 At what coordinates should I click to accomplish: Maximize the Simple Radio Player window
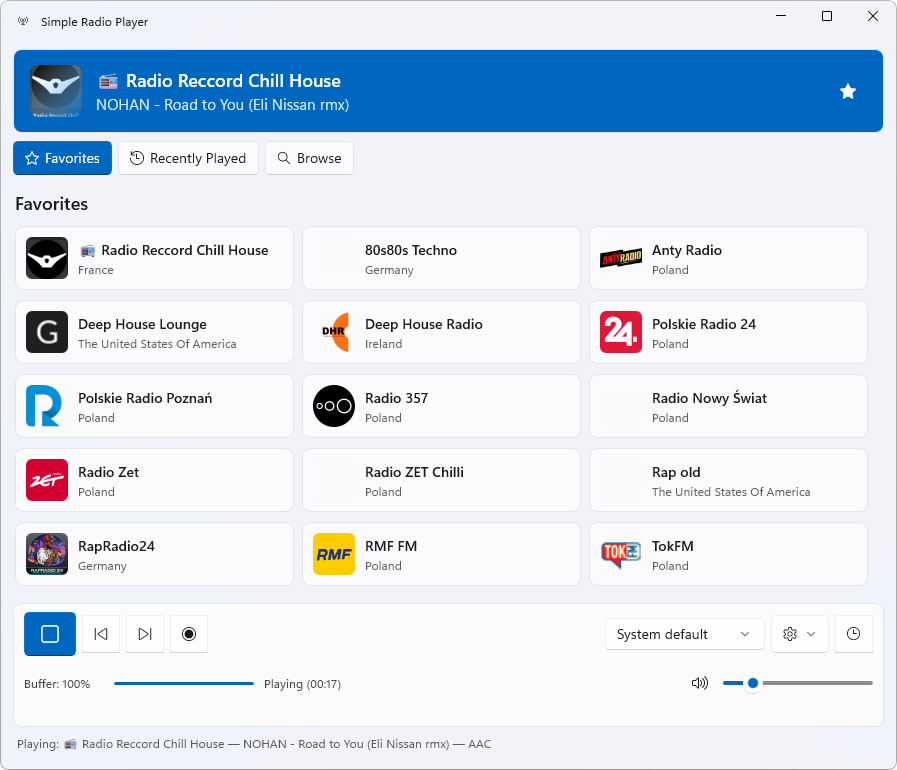(827, 16)
